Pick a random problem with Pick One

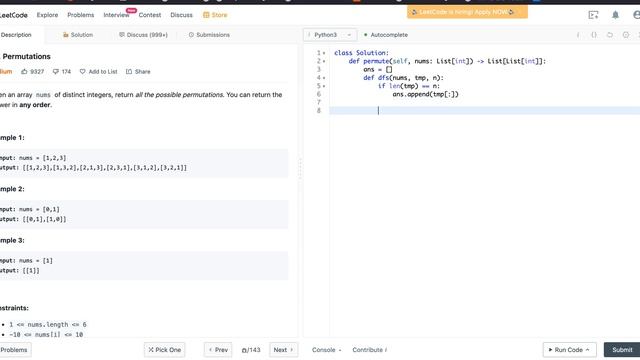tap(164, 350)
